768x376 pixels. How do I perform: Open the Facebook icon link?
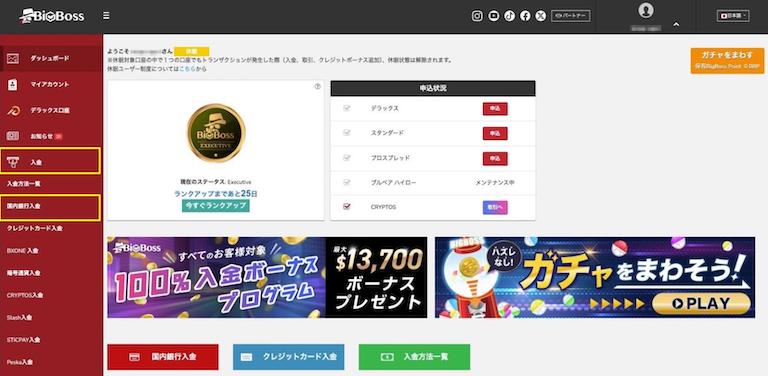pyautogui.click(x=525, y=16)
